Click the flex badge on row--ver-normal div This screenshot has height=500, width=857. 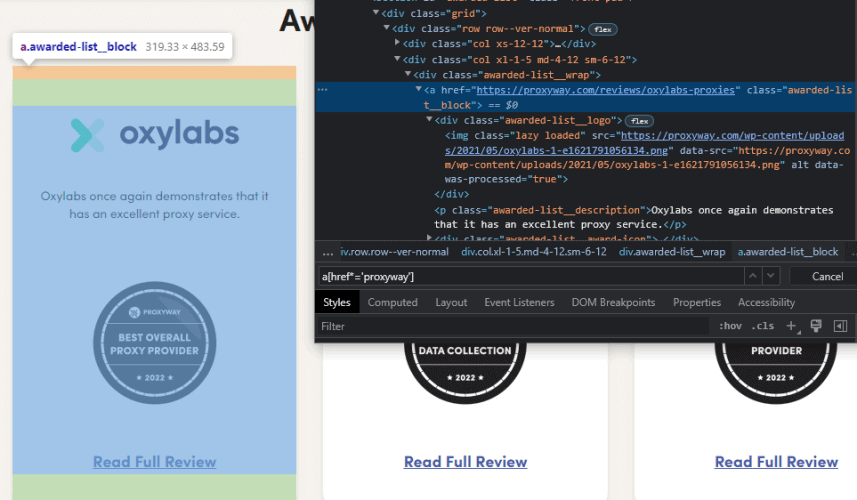point(602,29)
